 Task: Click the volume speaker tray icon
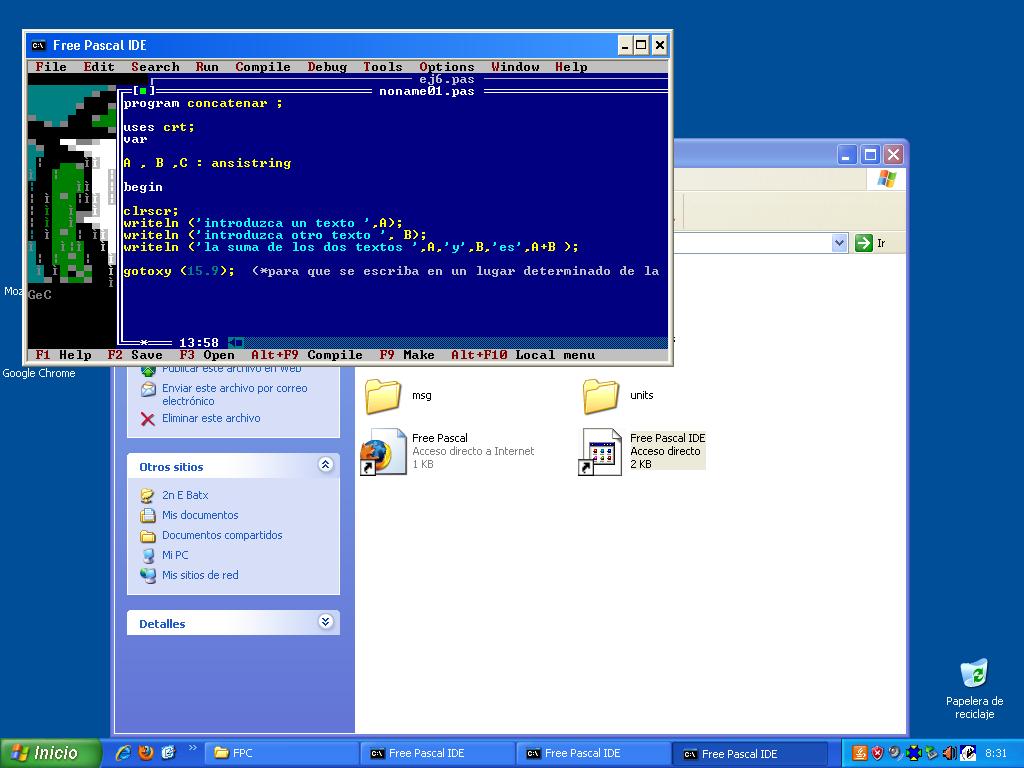pos(949,753)
